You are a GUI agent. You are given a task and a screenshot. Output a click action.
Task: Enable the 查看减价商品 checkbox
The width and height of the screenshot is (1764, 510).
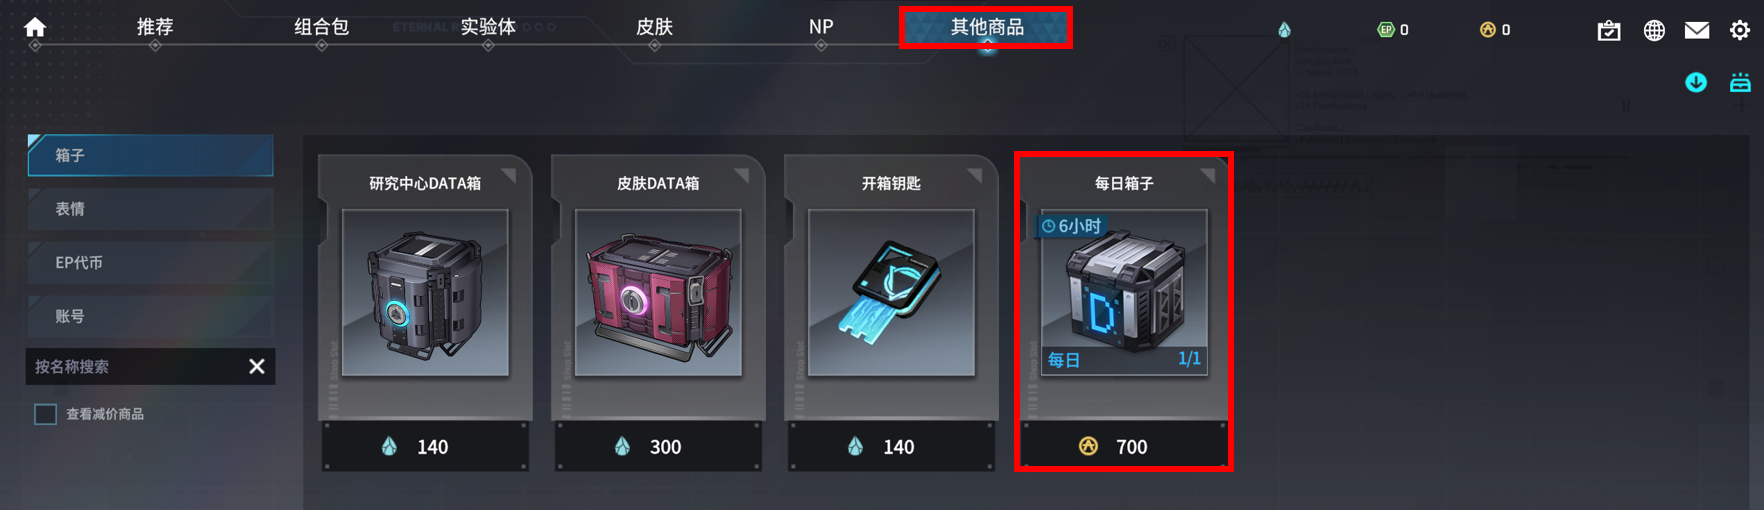45,414
